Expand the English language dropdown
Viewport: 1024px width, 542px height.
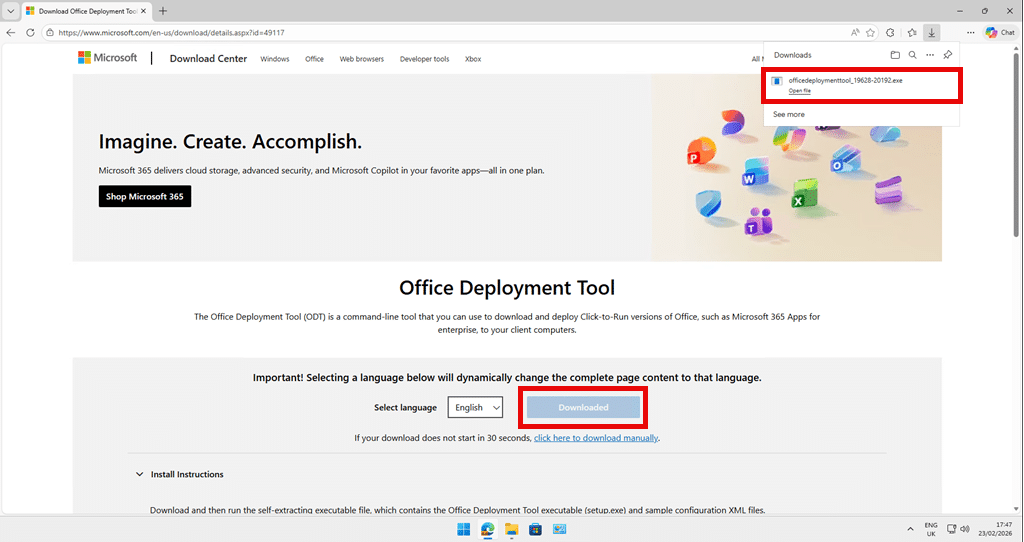[475, 407]
